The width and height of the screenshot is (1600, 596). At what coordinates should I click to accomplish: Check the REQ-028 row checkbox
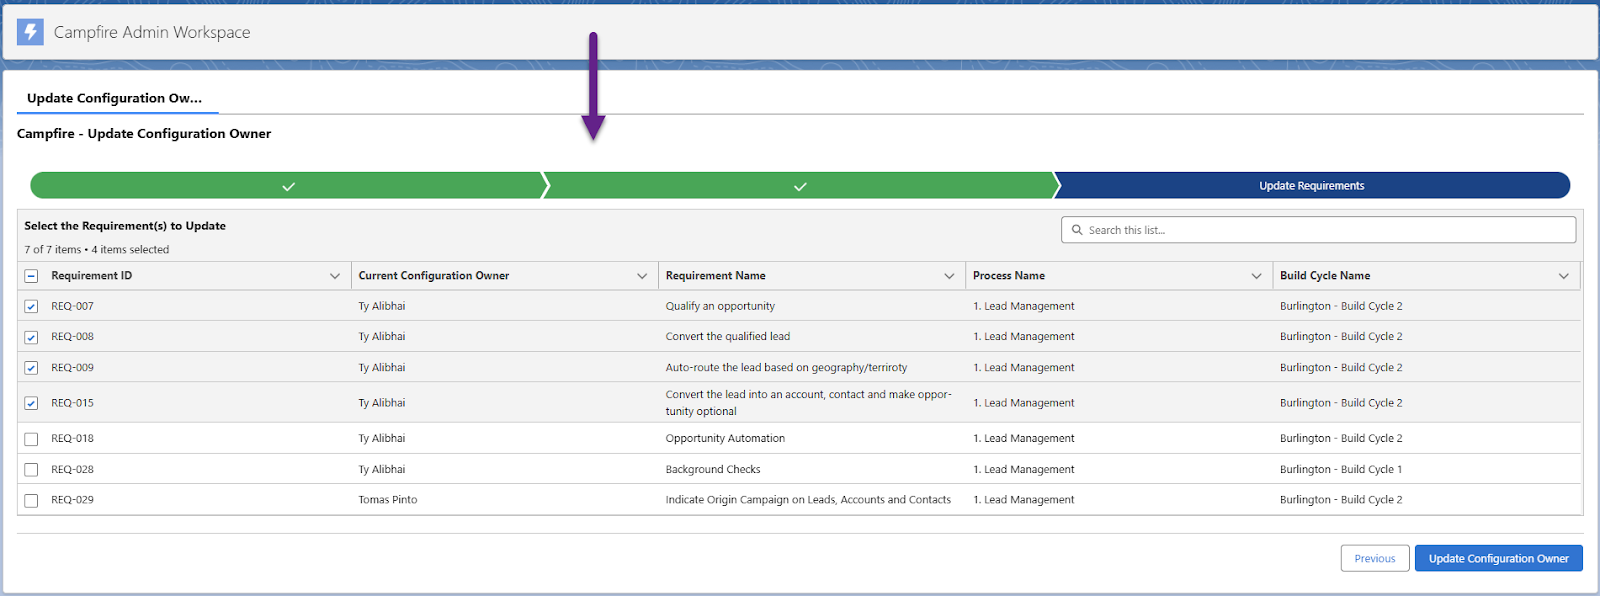tap(31, 470)
